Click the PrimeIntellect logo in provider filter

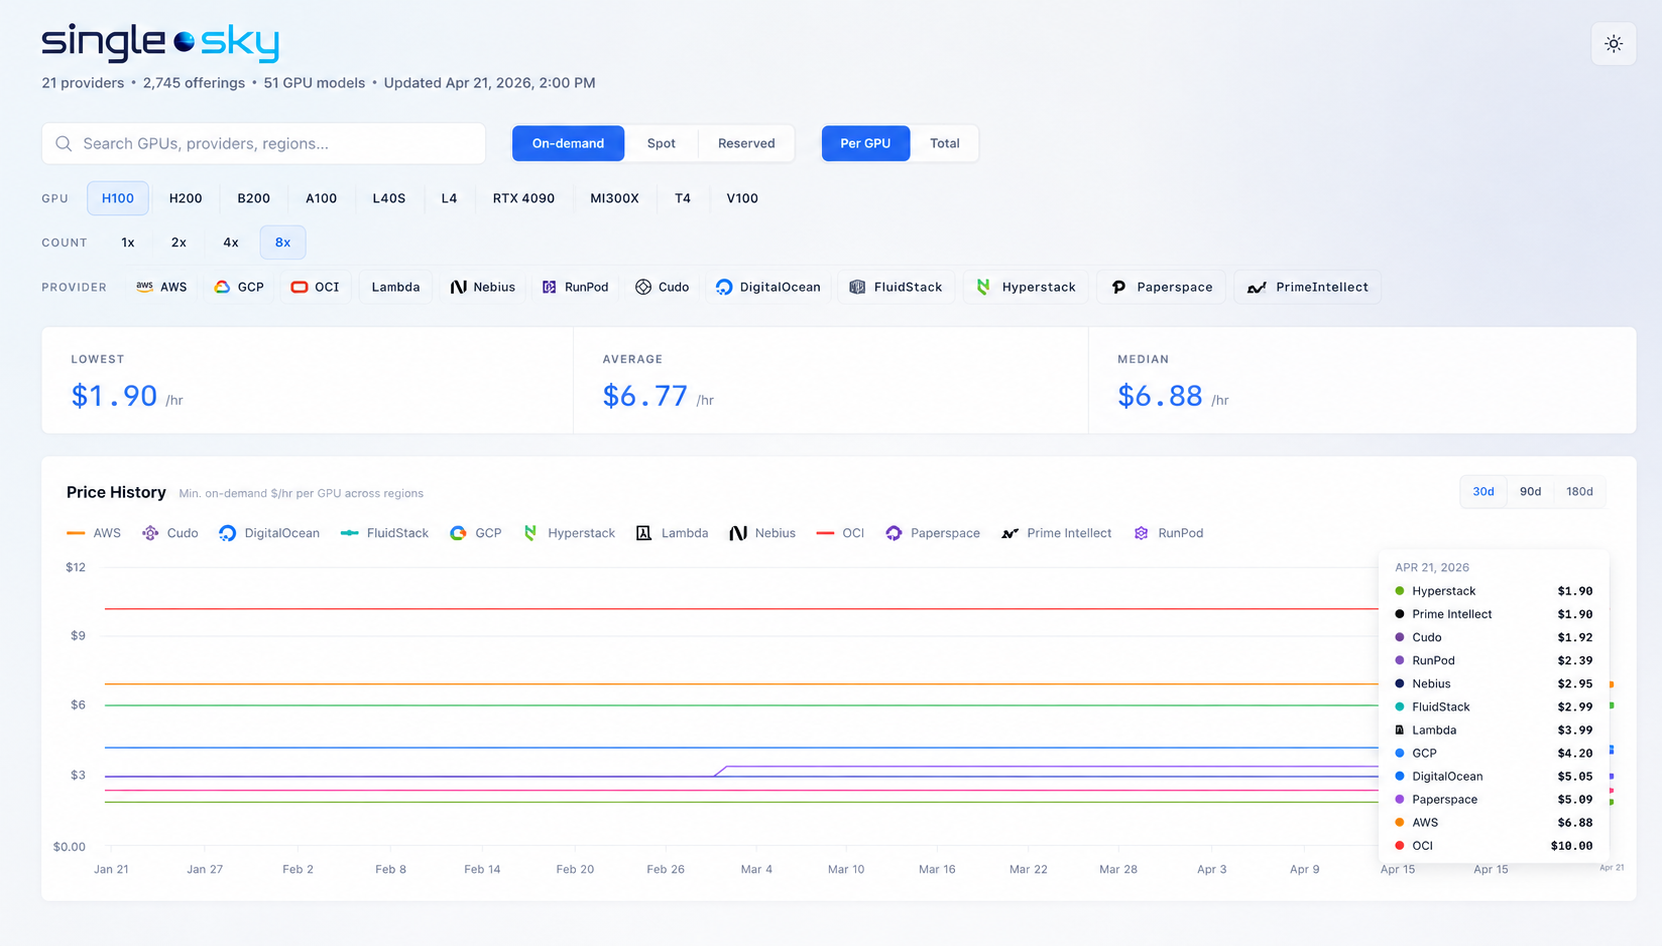[1257, 287]
